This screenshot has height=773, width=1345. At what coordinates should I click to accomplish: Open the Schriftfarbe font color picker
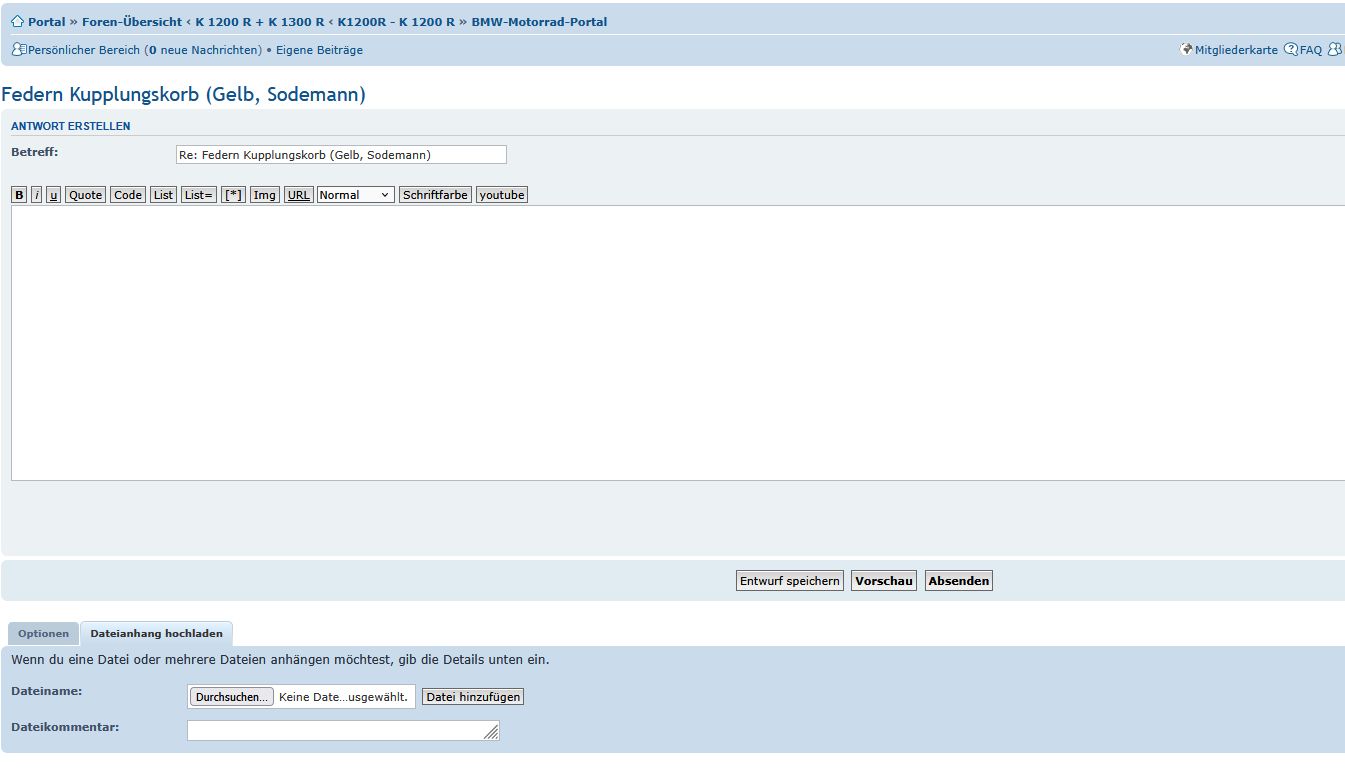tap(435, 195)
